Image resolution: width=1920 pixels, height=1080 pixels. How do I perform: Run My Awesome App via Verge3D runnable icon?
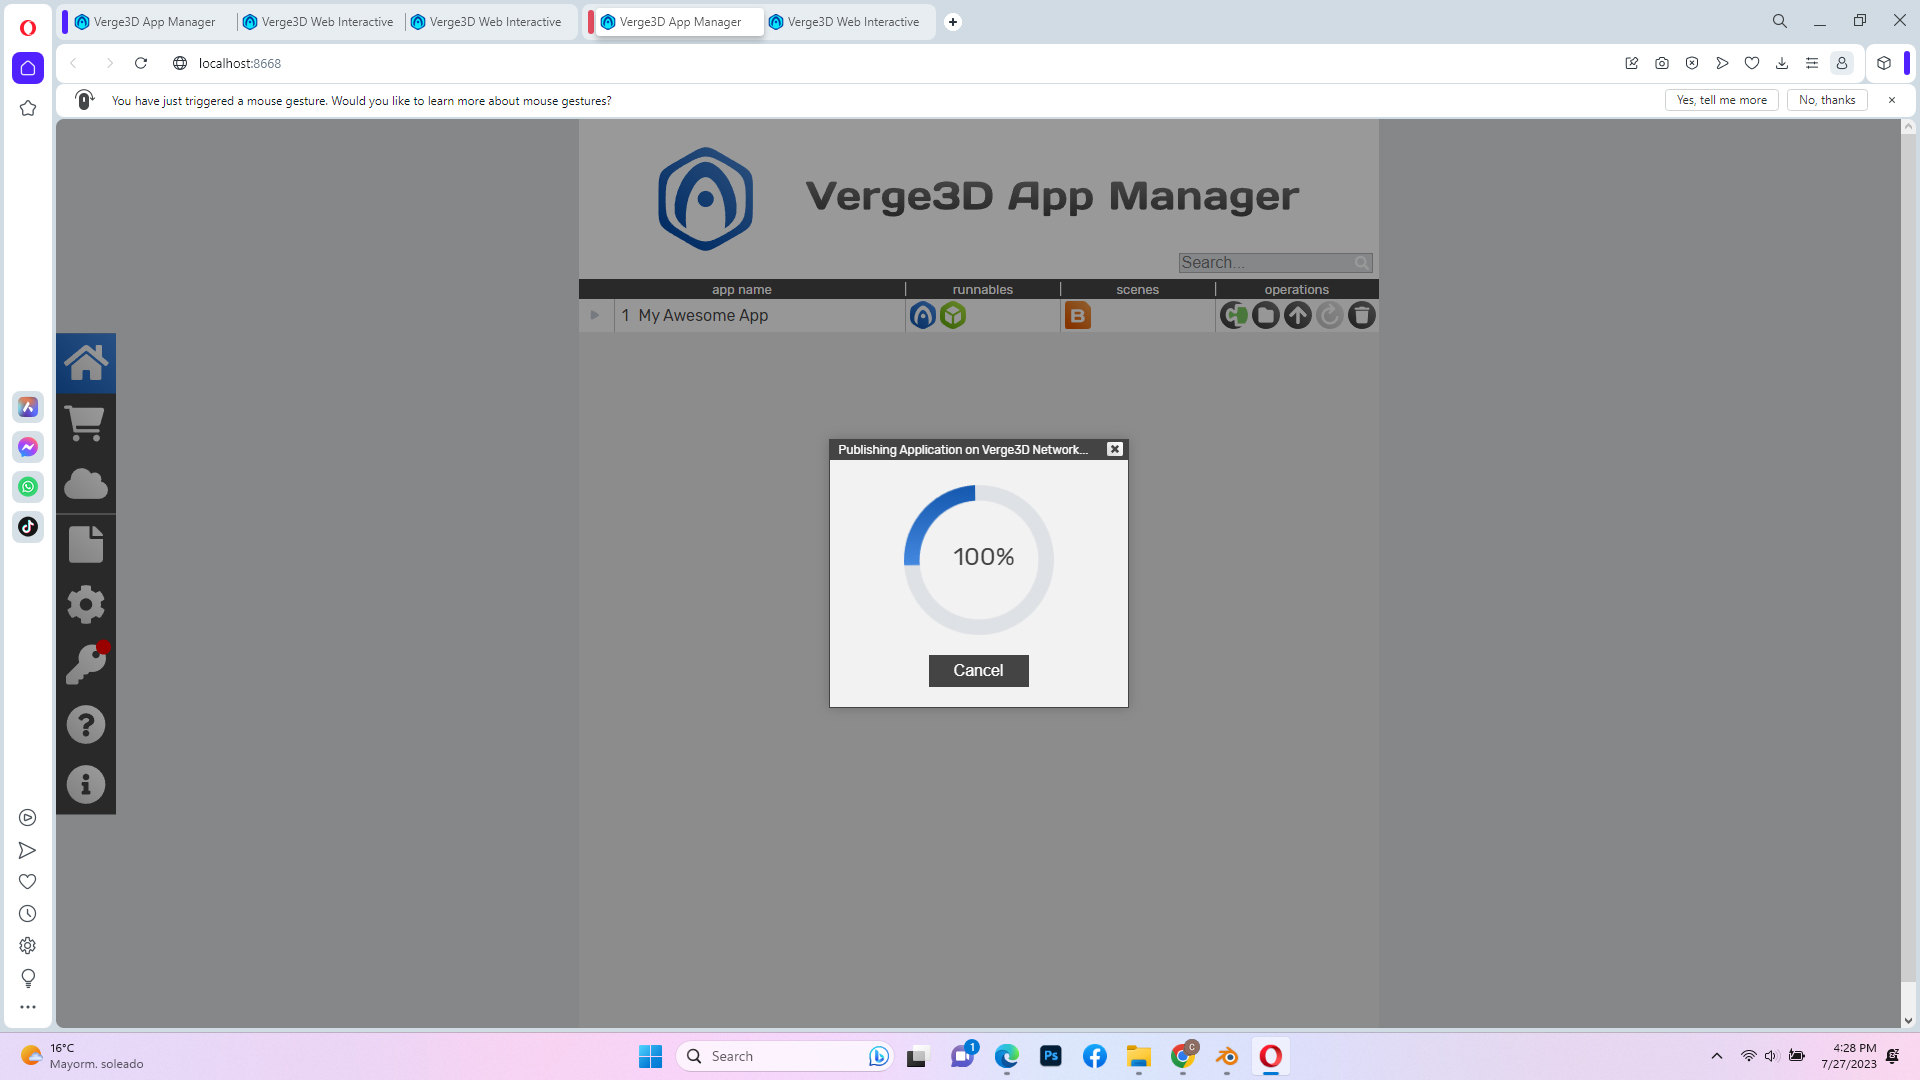pos(923,316)
